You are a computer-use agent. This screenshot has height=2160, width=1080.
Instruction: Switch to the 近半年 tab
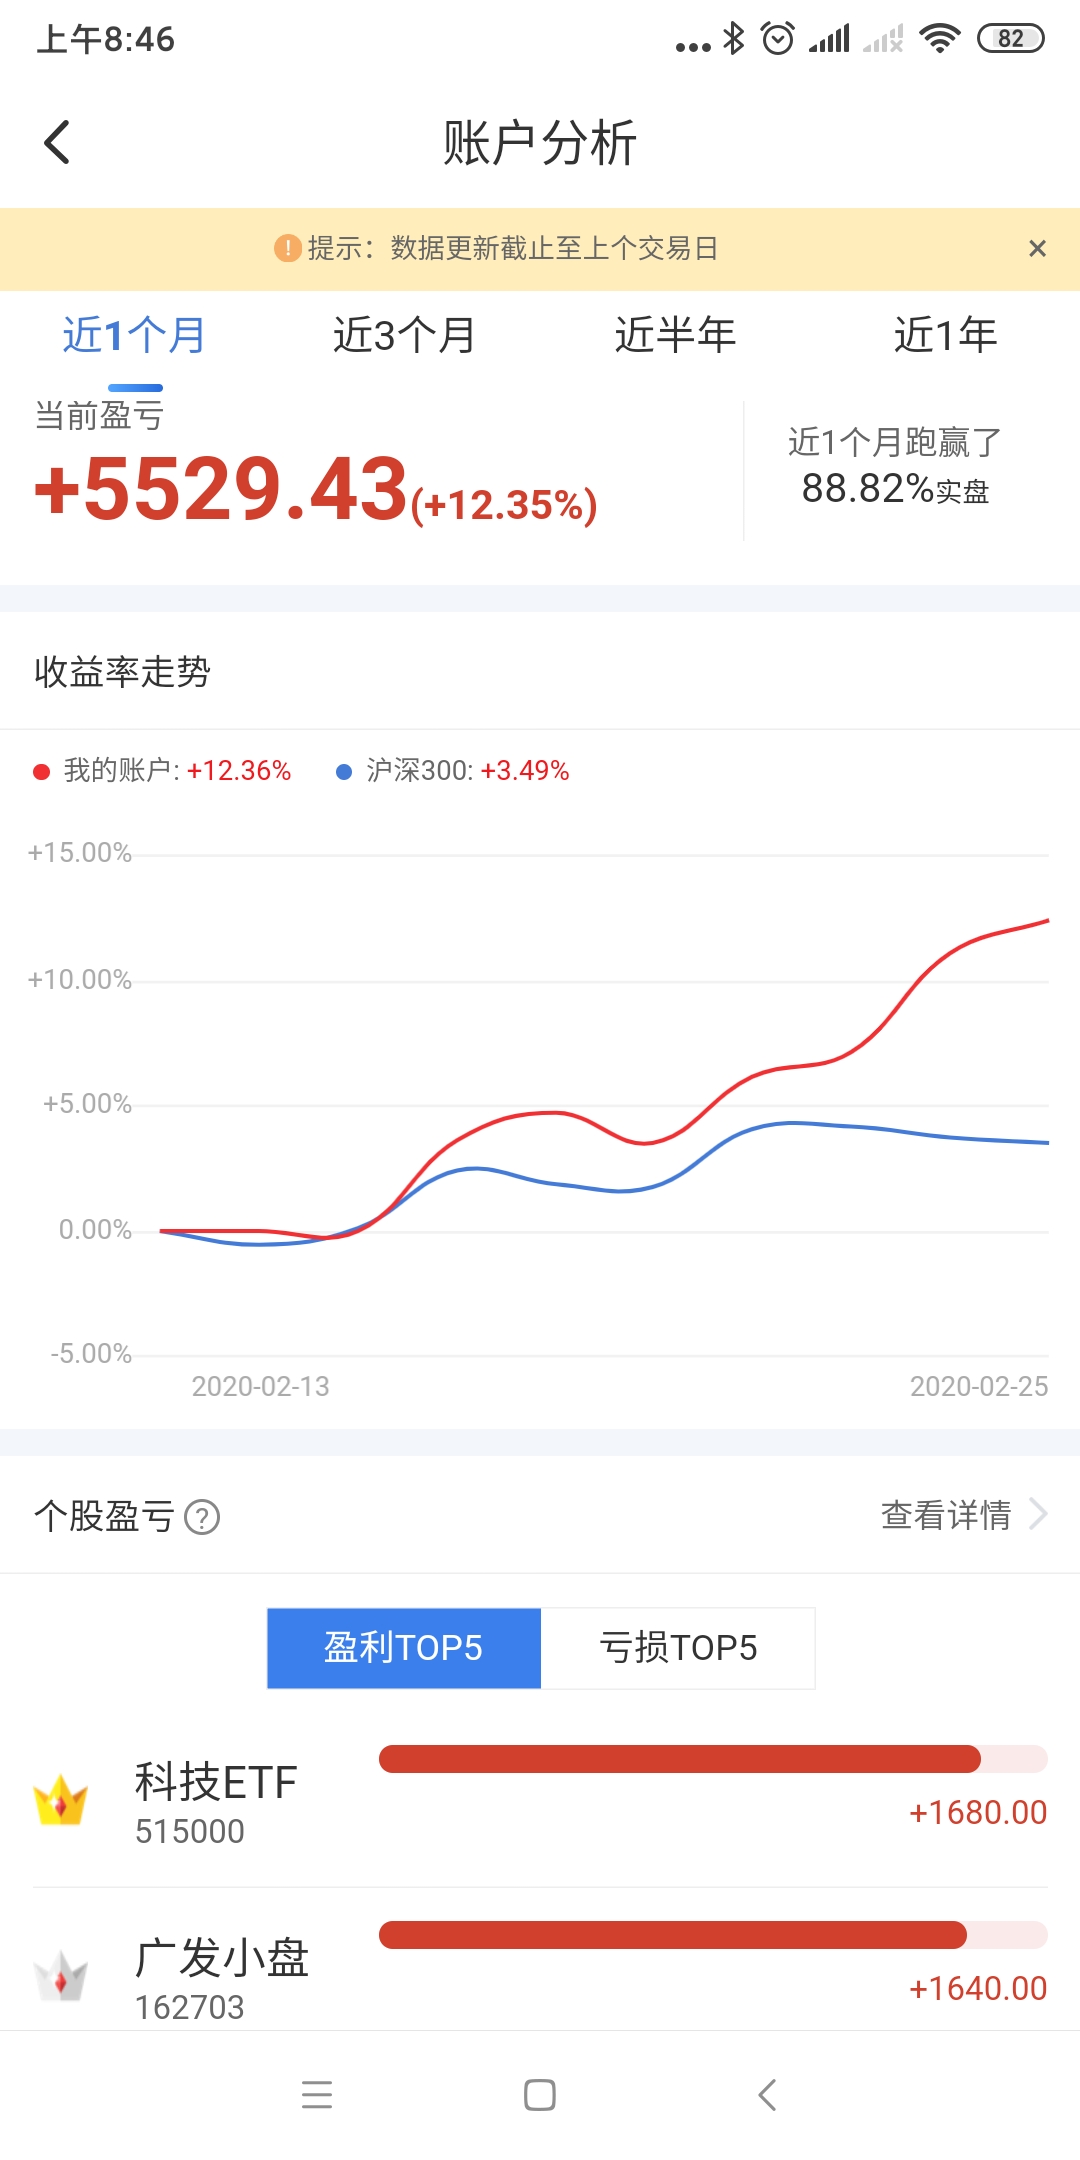(675, 335)
